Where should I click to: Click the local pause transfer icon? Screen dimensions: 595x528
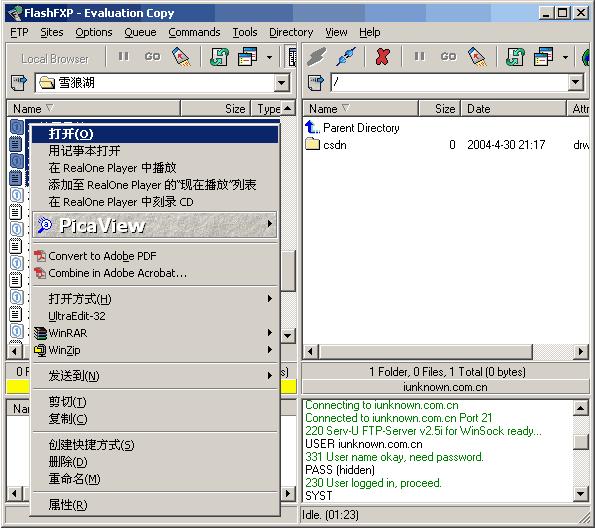point(123,57)
